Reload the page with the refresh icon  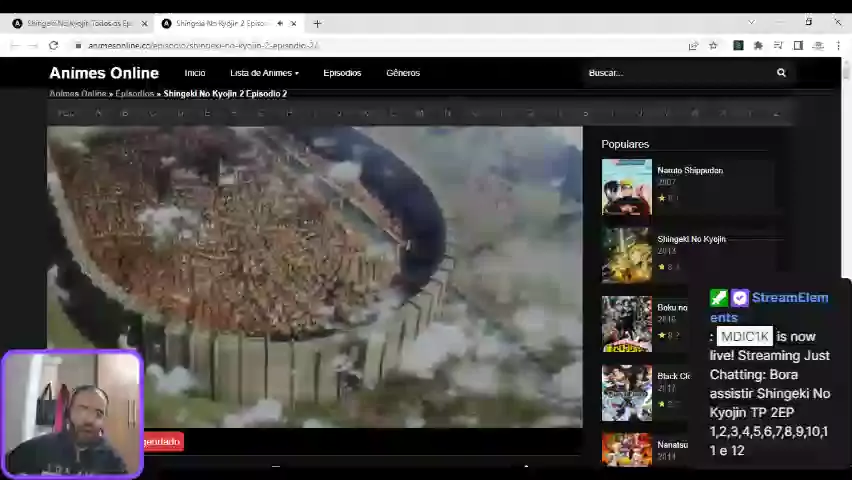(53, 45)
